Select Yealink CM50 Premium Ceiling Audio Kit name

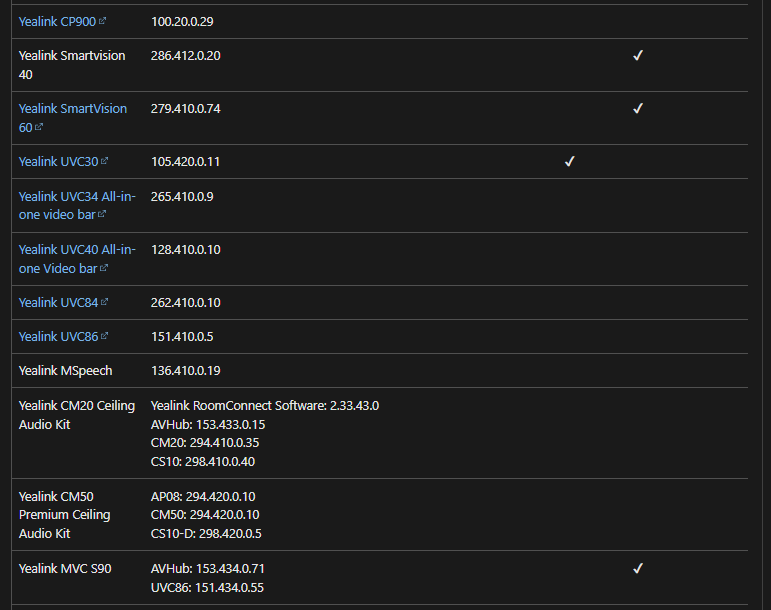[x=64, y=515]
